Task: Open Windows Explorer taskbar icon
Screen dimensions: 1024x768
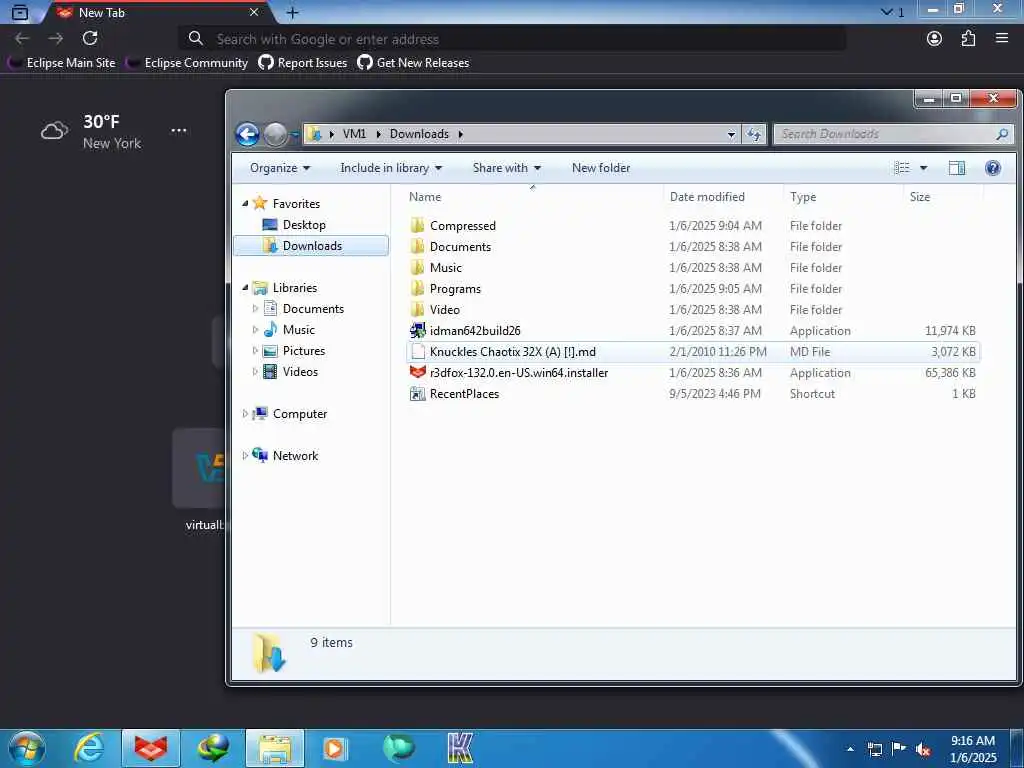Action: click(275, 748)
